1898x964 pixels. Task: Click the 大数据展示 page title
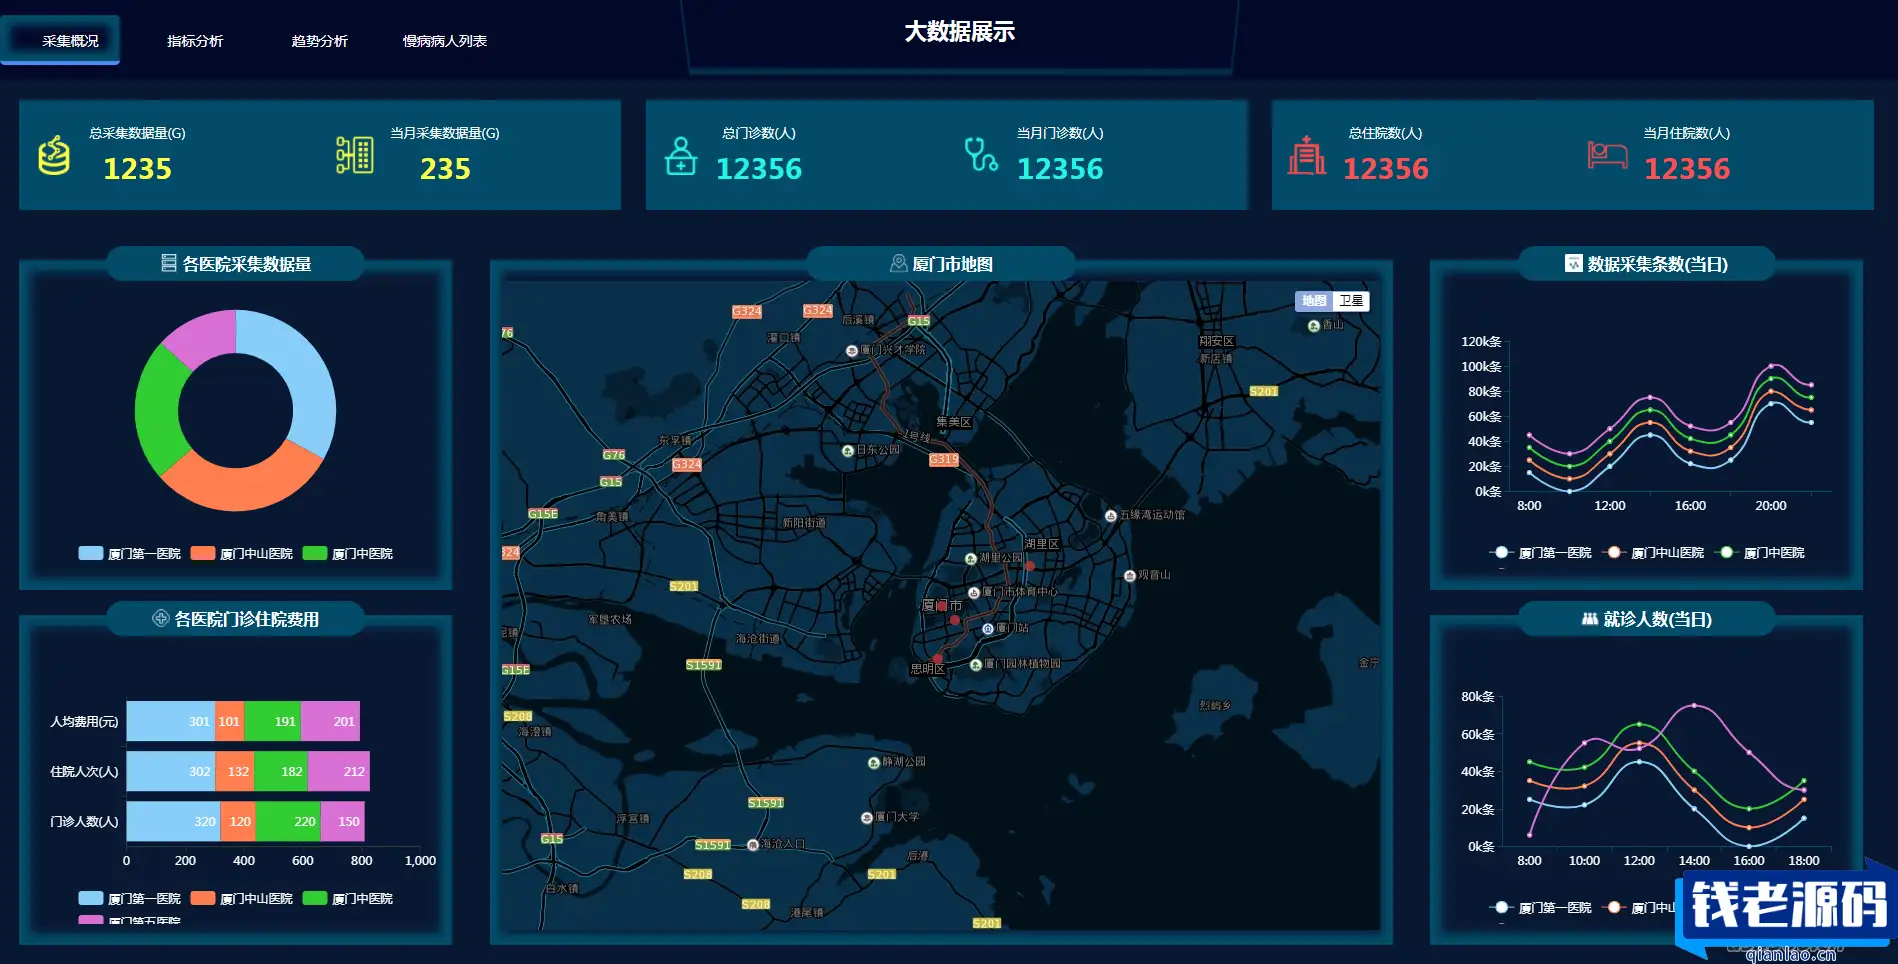coord(960,32)
